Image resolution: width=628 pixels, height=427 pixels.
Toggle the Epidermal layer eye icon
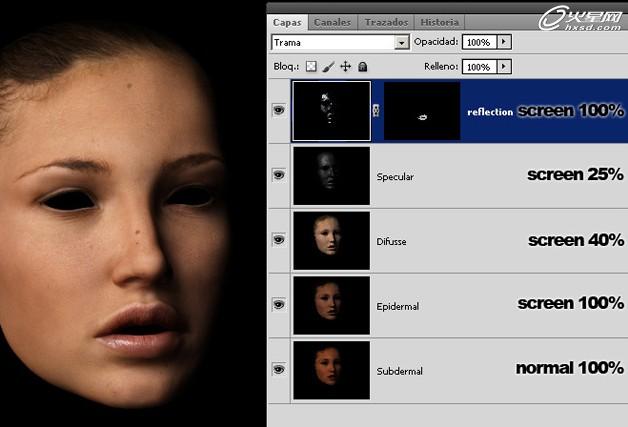[x=279, y=304]
